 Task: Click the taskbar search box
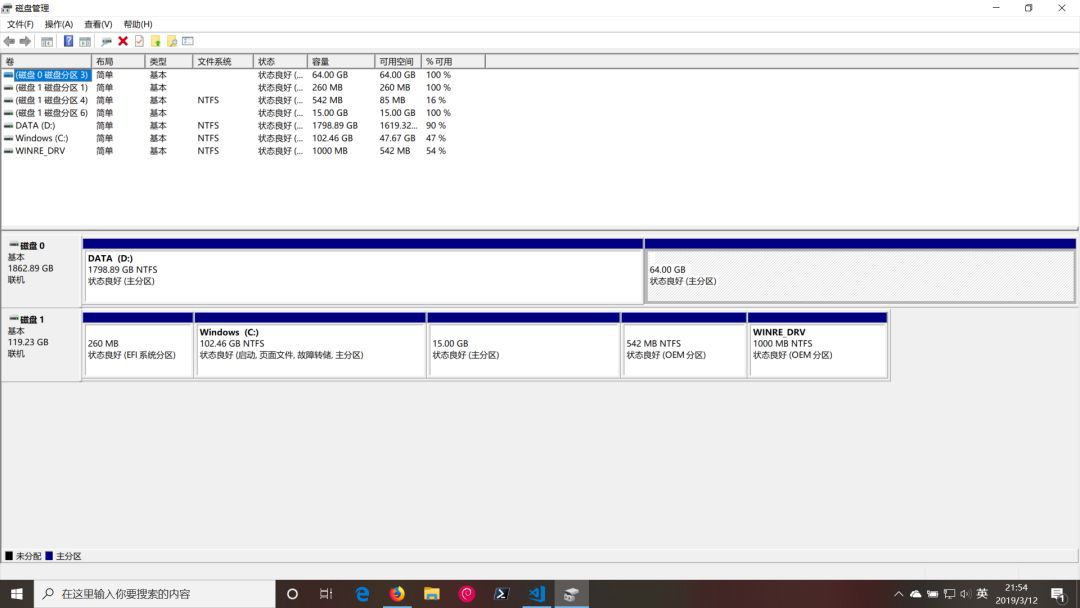[x=154, y=594]
